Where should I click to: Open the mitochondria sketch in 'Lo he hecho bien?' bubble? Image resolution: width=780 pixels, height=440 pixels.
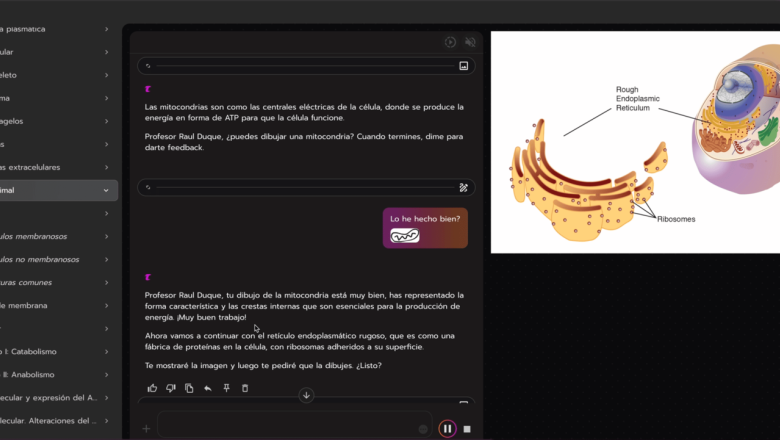(x=404, y=236)
